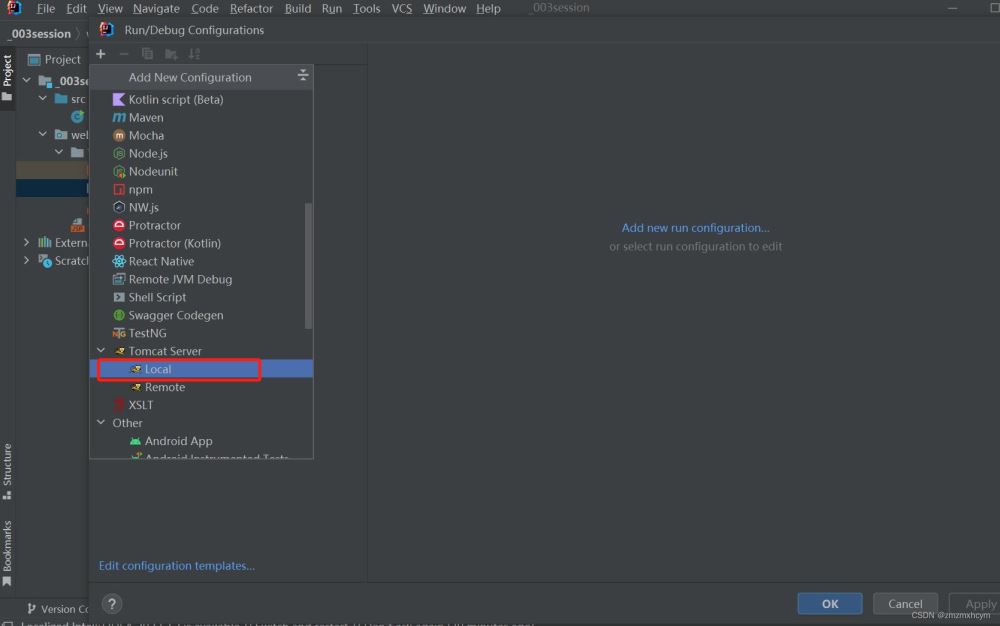Click the Tomcat Server icon
1000x626 pixels.
tap(120, 351)
